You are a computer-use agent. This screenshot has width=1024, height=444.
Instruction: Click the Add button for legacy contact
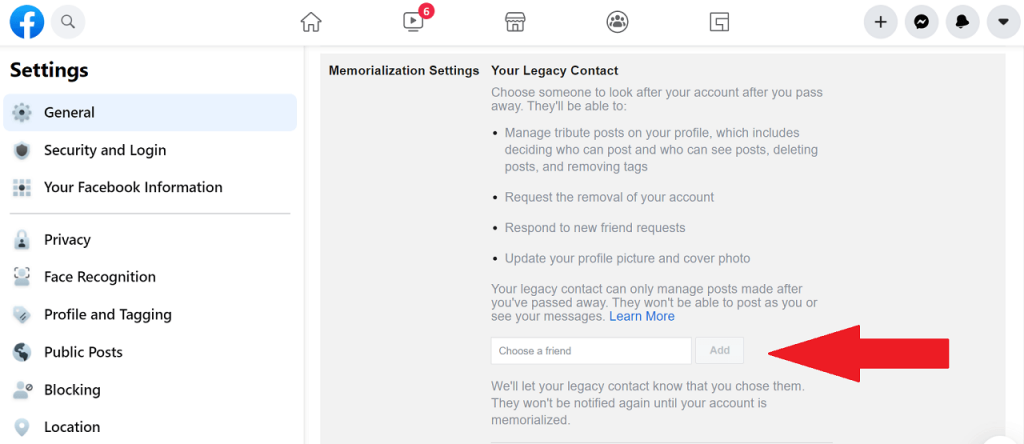point(720,351)
